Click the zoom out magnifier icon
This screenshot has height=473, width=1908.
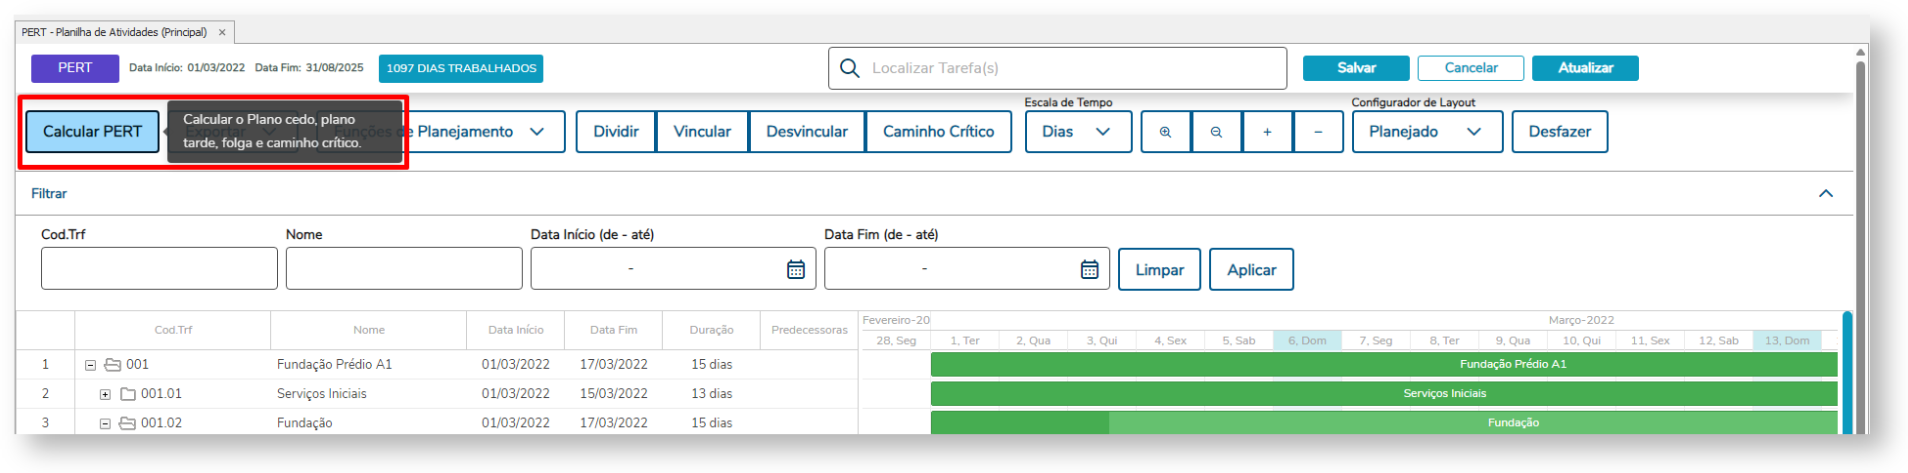tap(1216, 132)
